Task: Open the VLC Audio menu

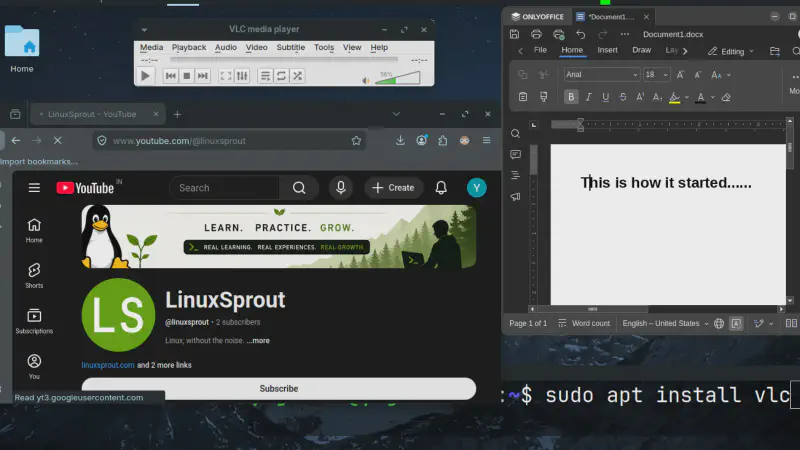Action: (226, 47)
